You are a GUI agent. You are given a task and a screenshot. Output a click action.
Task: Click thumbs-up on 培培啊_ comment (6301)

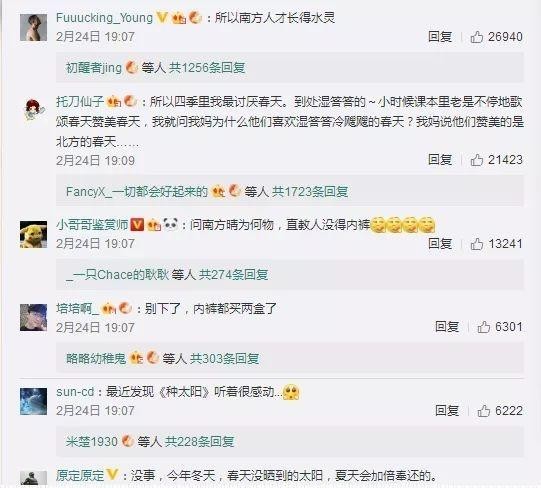tap(484, 327)
